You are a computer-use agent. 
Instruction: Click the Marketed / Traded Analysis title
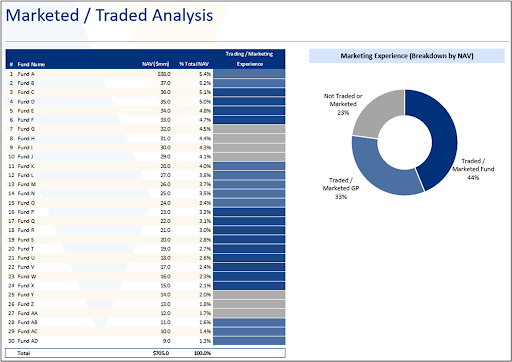click(x=109, y=15)
